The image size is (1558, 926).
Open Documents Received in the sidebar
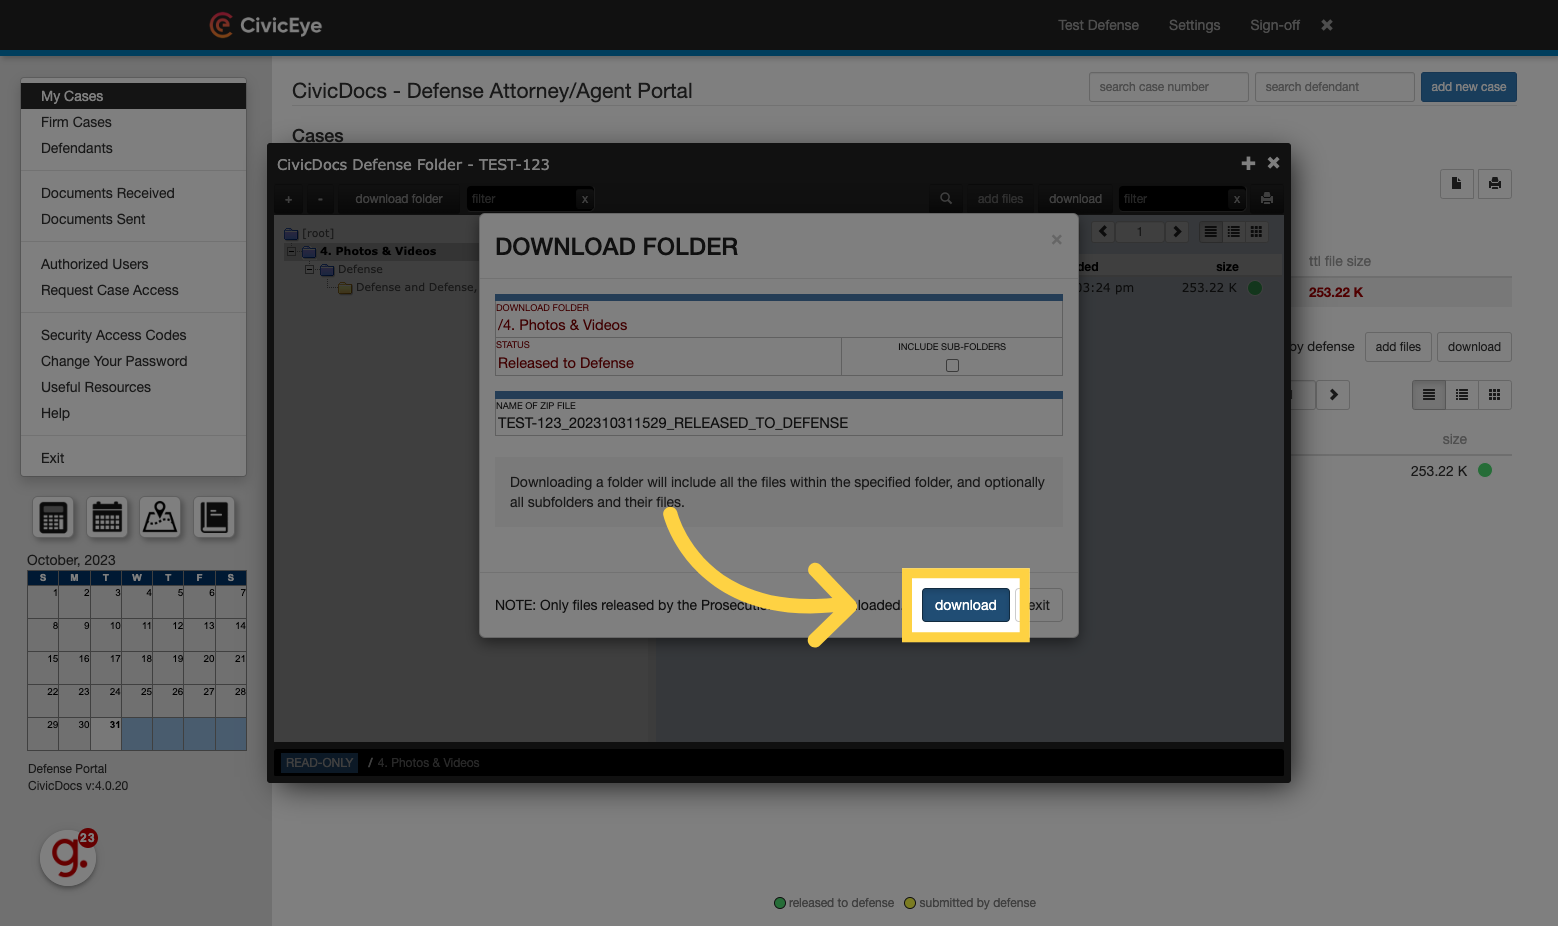pos(108,193)
